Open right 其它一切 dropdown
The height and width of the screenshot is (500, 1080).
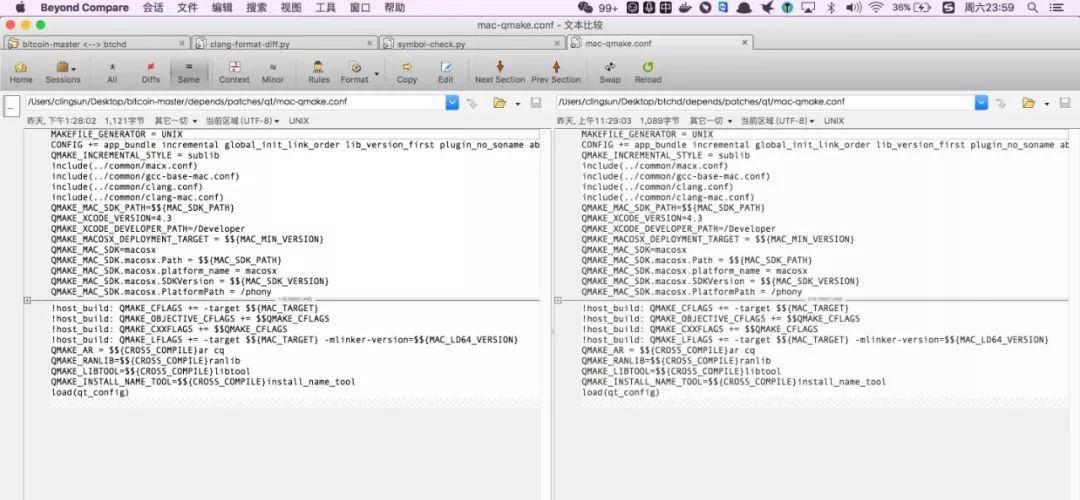coord(712,121)
